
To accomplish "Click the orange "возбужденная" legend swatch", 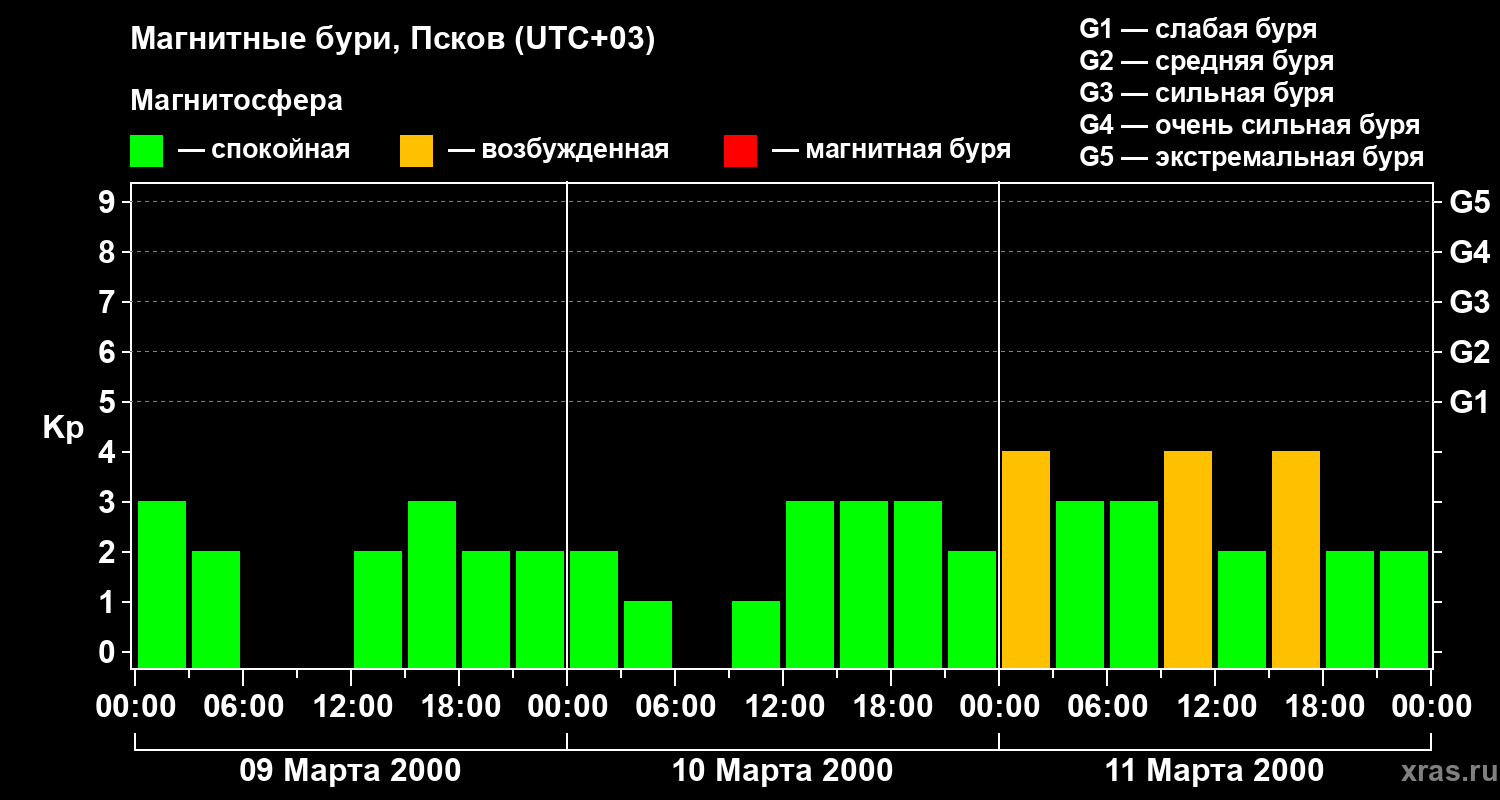I will tap(416, 151).
